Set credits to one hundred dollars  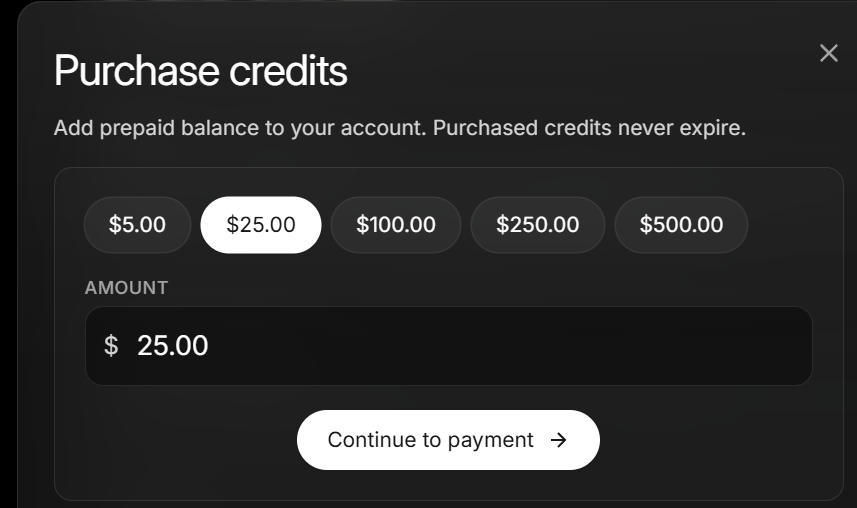pyautogui.click(x=396, y=225)
